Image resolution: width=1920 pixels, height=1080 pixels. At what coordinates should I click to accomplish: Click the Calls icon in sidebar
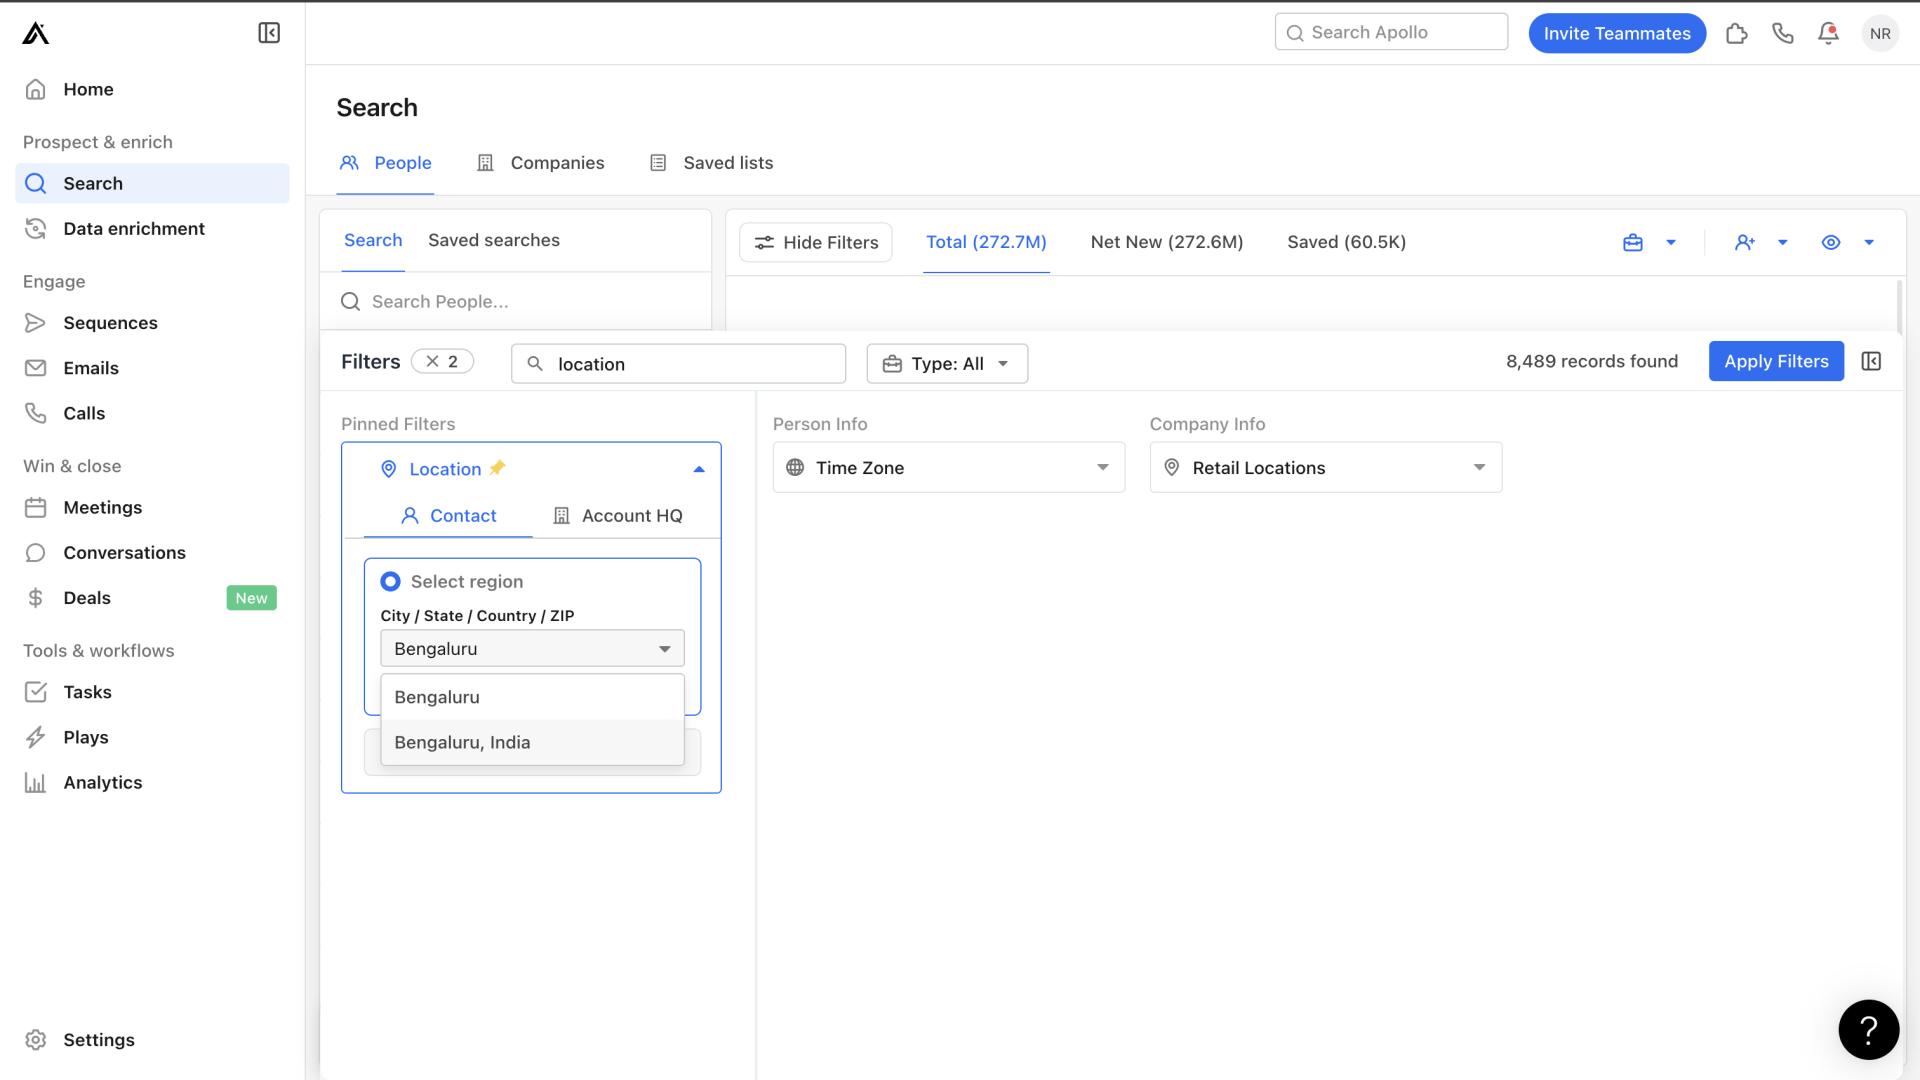36,414
